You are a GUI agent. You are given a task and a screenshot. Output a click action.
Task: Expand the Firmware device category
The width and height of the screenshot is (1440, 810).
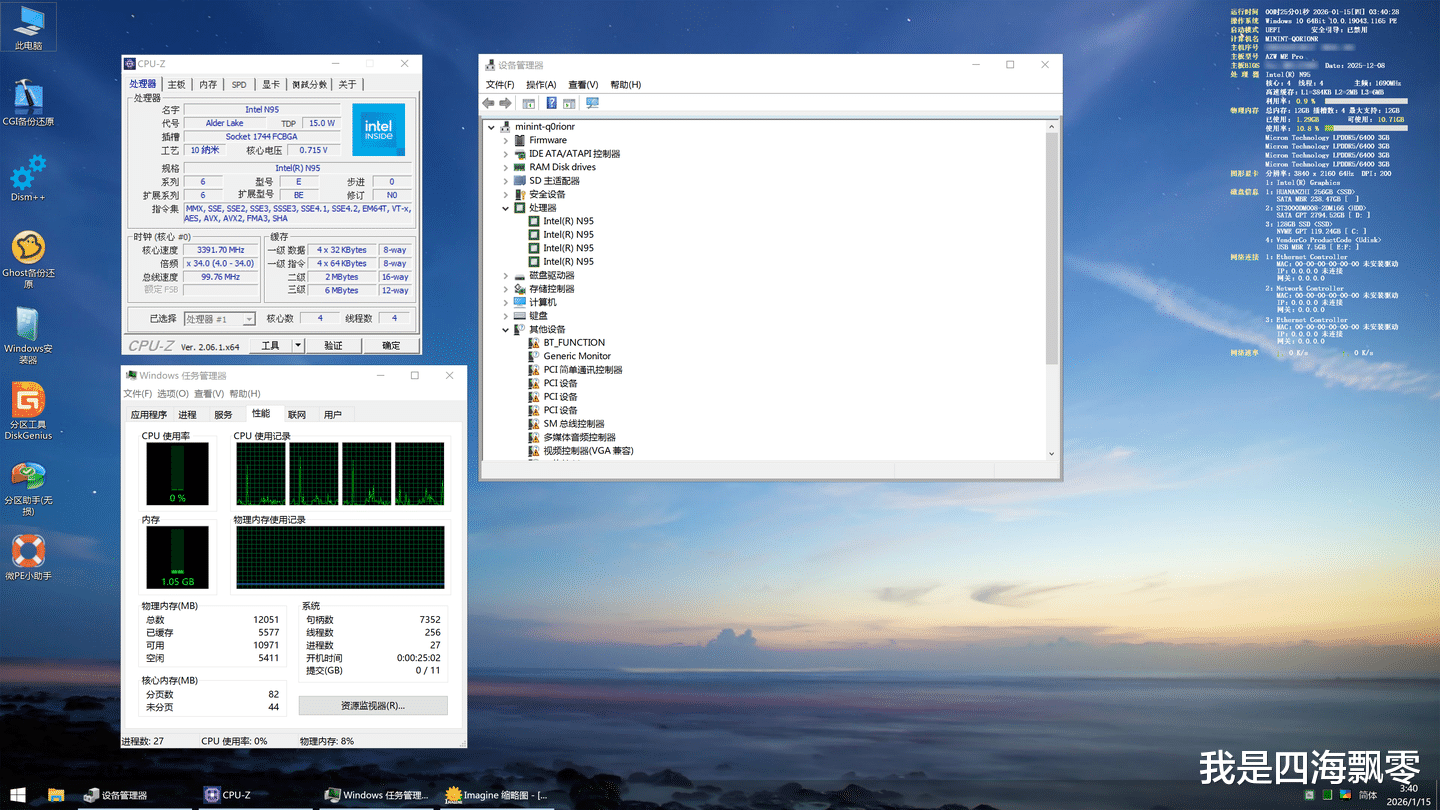pos(506,141)
